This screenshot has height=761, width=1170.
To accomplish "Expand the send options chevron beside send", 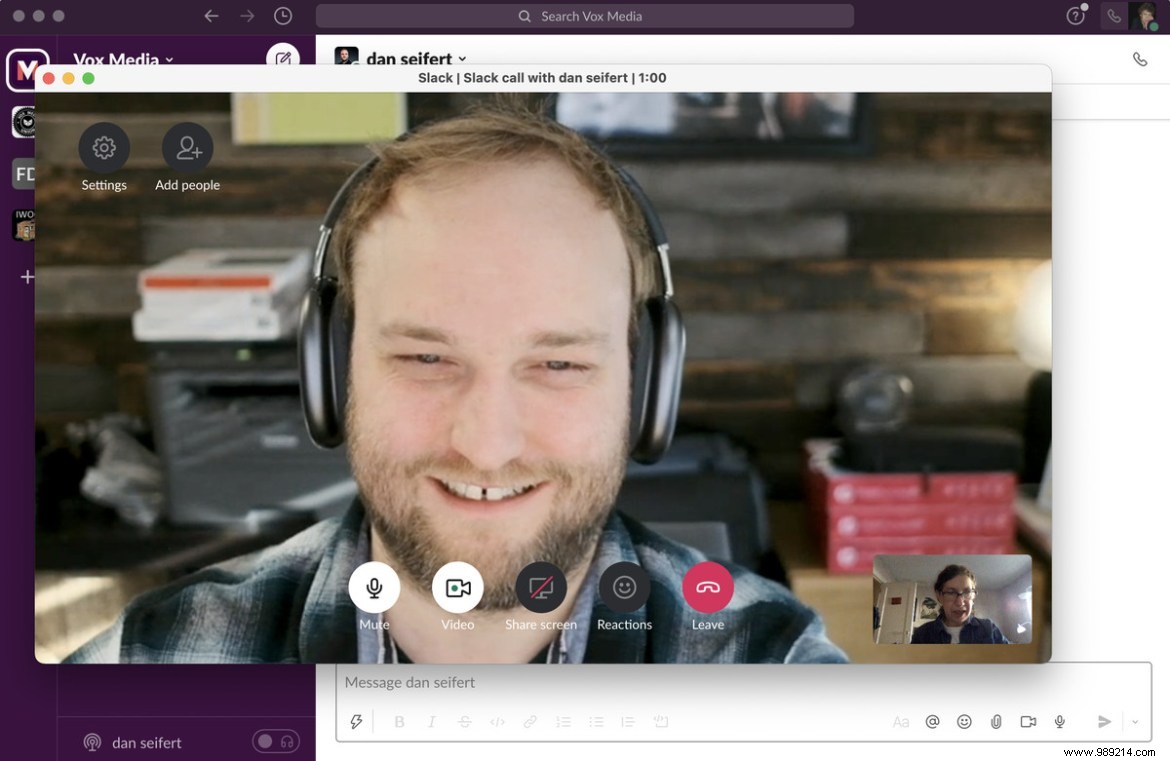I will tap(1134, 721).
